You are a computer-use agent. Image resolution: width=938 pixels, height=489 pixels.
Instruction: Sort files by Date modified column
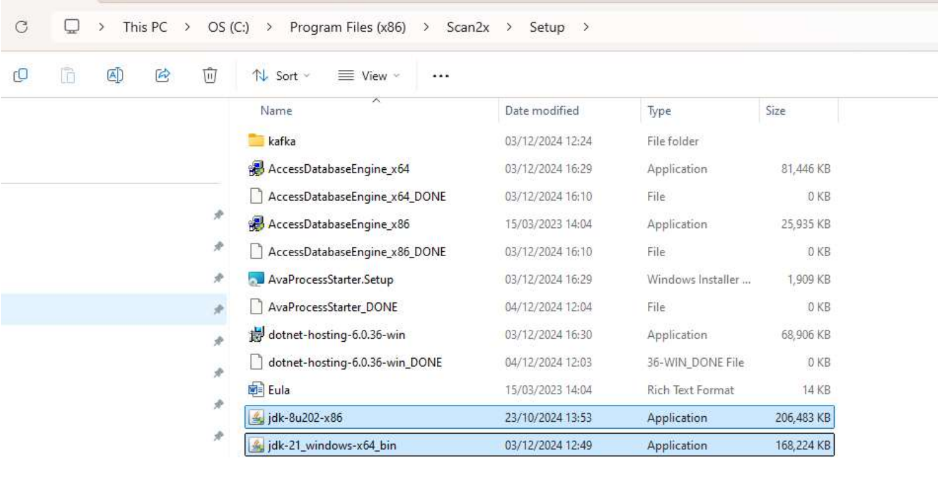tap(541, 111)
